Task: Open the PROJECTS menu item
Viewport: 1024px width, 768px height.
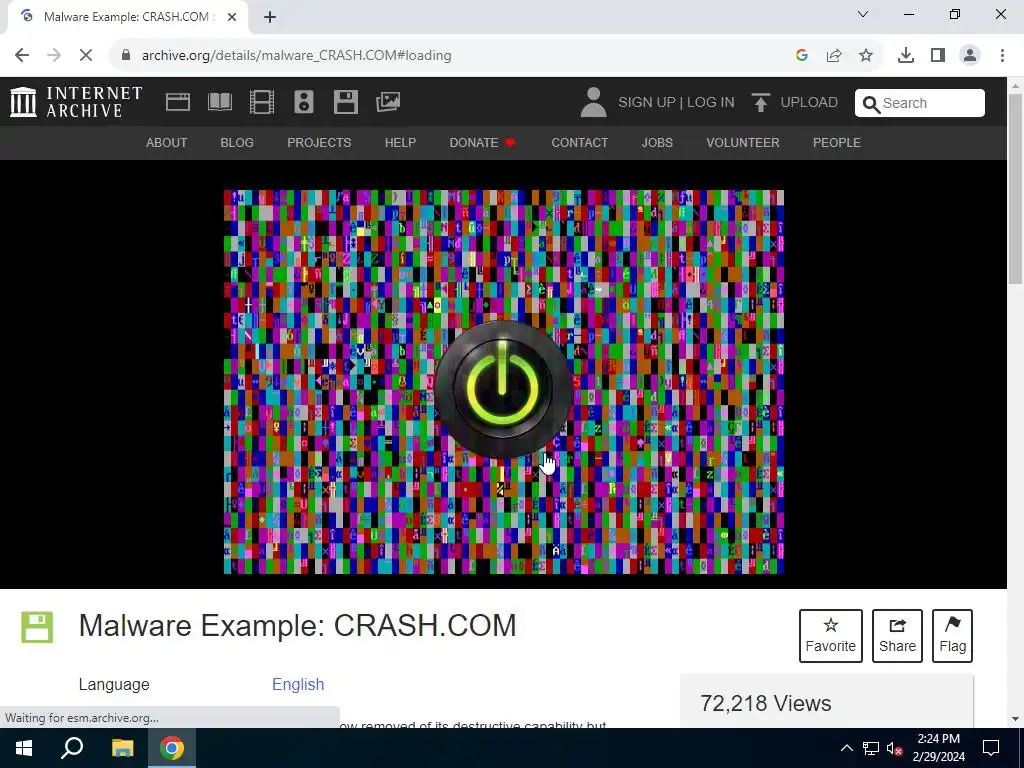Action: coord(319,142)
